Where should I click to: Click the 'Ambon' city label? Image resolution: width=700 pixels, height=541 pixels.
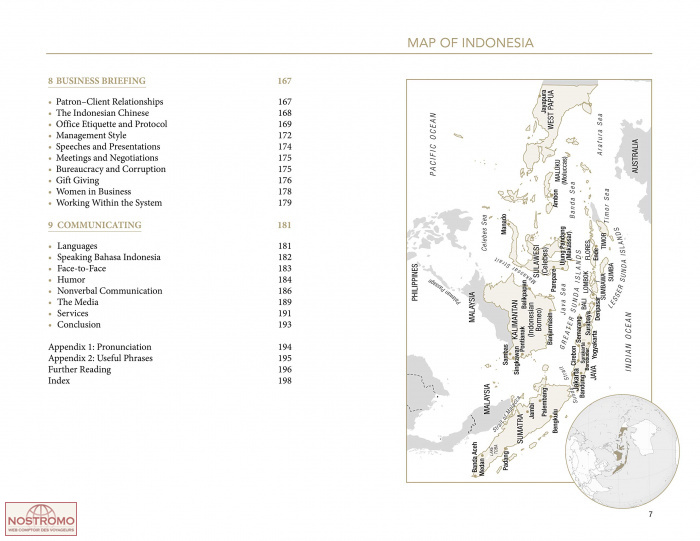556,198
